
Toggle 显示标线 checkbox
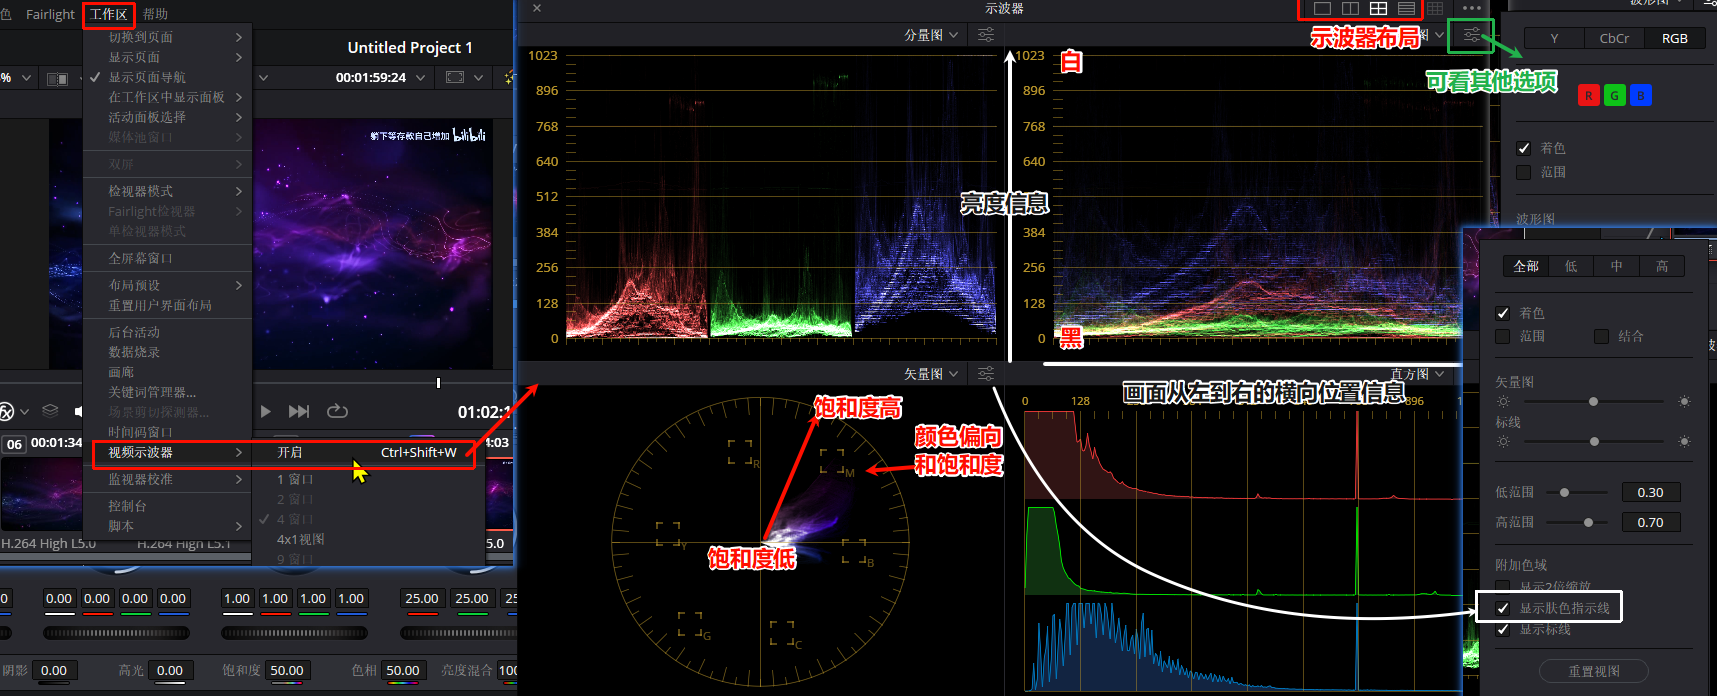click(1503, 629)
